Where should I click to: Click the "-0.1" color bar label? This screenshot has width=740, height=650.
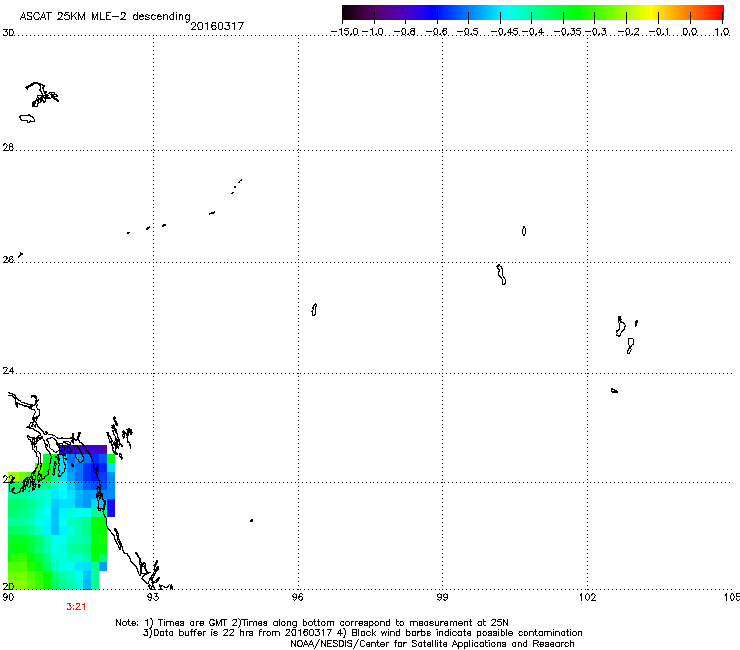pos(659,32)
